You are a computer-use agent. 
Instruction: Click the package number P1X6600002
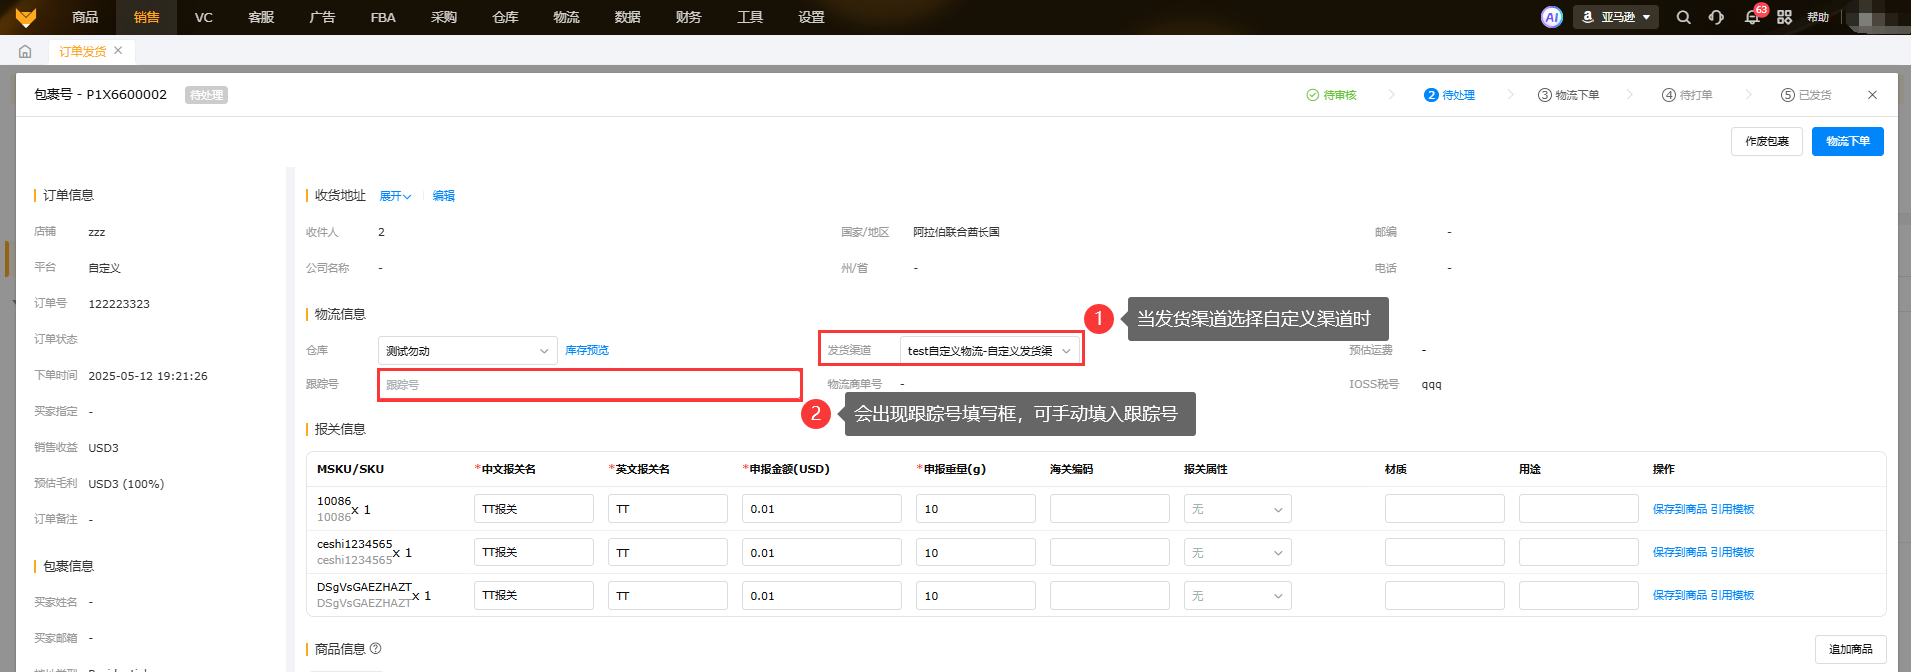[x=127, y=95]
